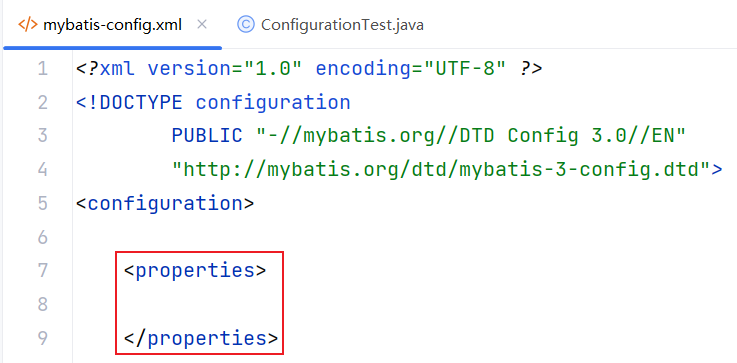Click the opening <properties> tag
This screenshot has height=363, width=737.
click(195, 270)
